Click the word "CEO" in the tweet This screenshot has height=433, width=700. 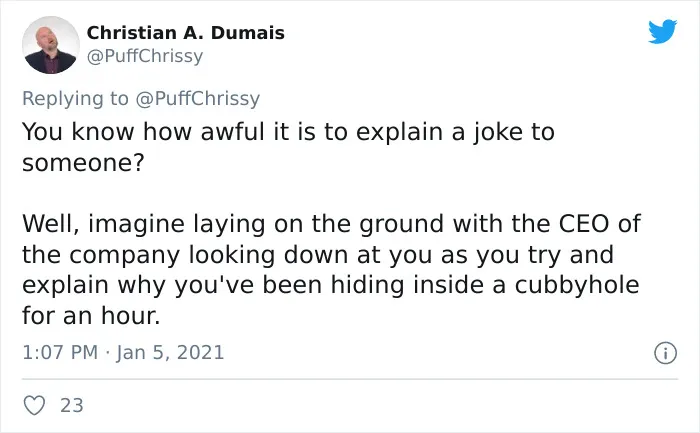pos(584,223)
